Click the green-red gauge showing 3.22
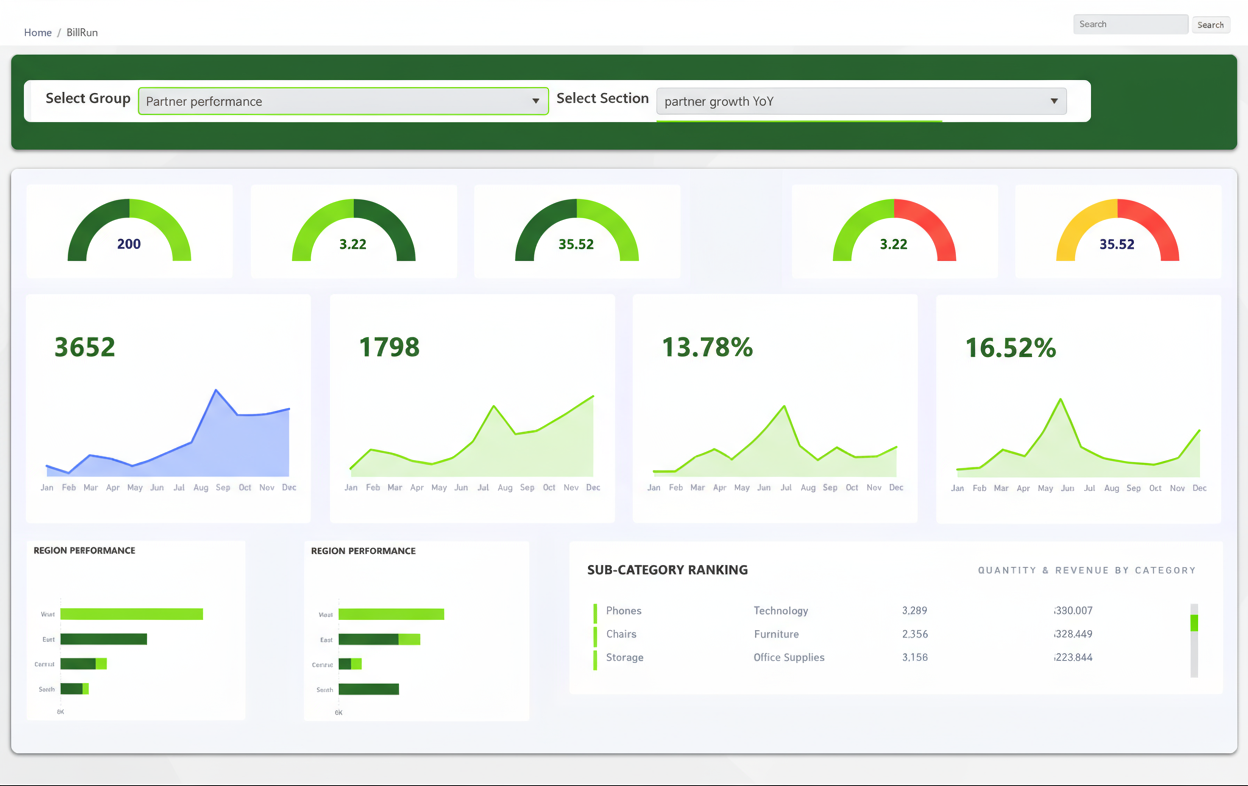This screenshot has height=786, width=1248. pos(894,232)
